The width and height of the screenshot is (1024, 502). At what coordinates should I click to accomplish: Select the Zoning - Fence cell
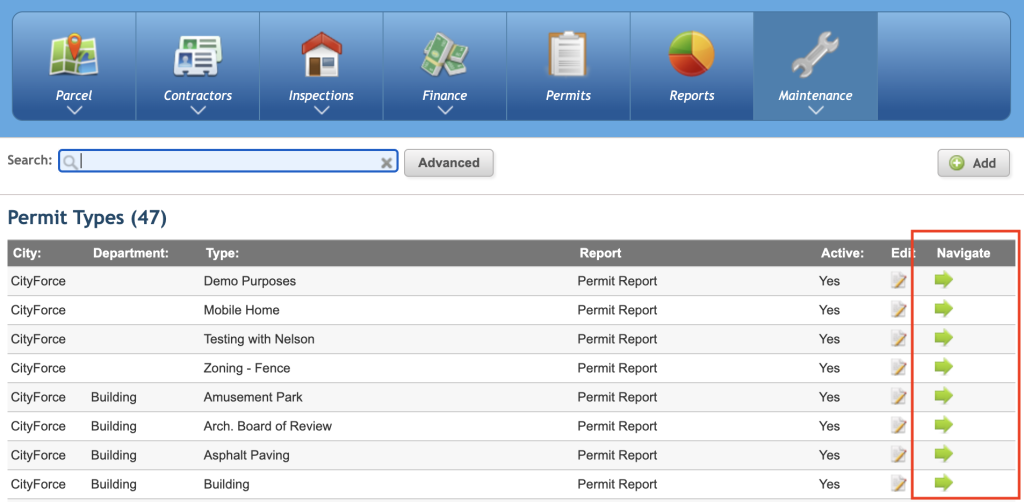point(247,368)
